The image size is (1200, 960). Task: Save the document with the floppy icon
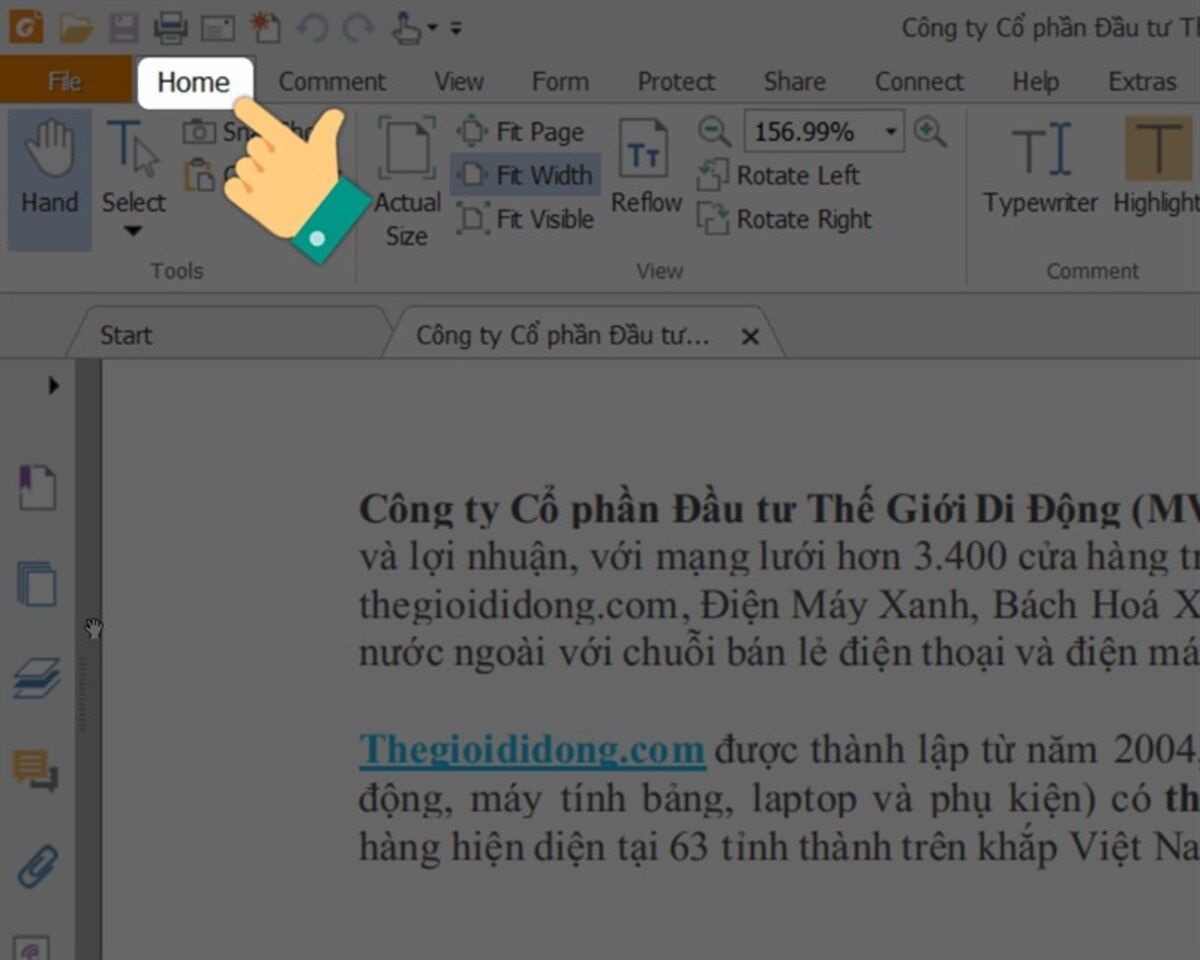[x=124, y=27]
